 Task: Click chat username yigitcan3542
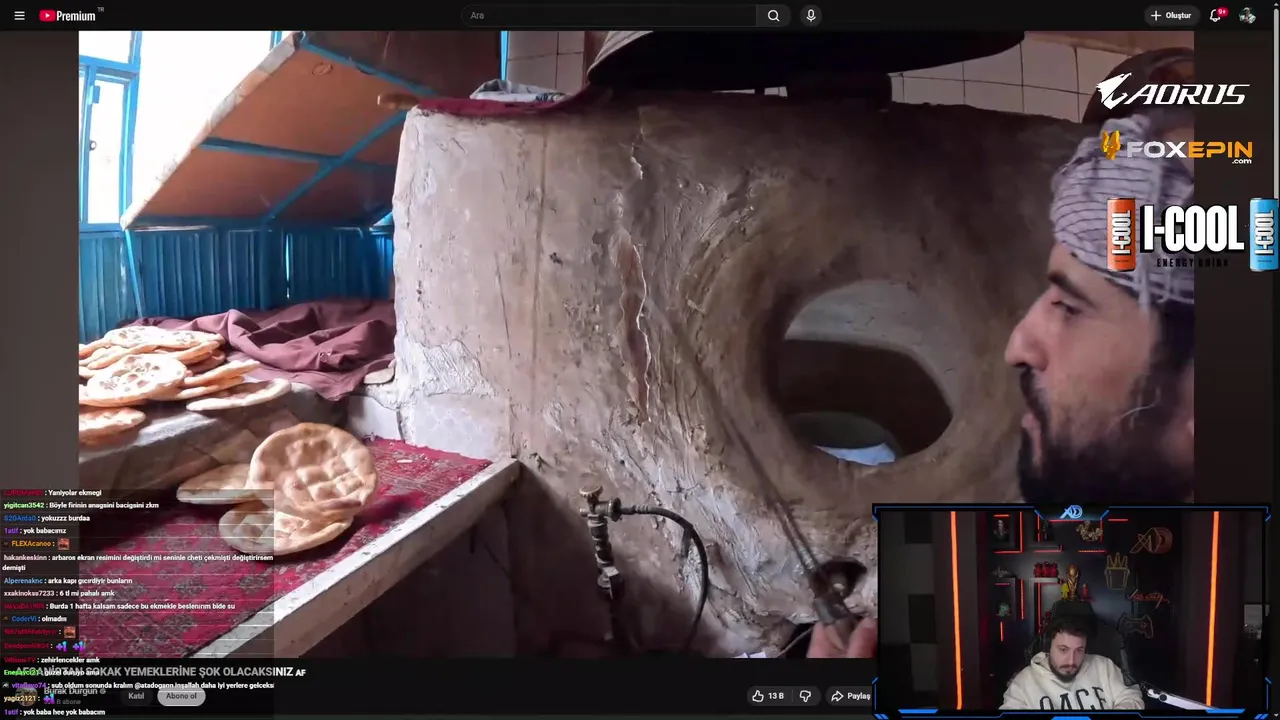[x=24, y=505]
